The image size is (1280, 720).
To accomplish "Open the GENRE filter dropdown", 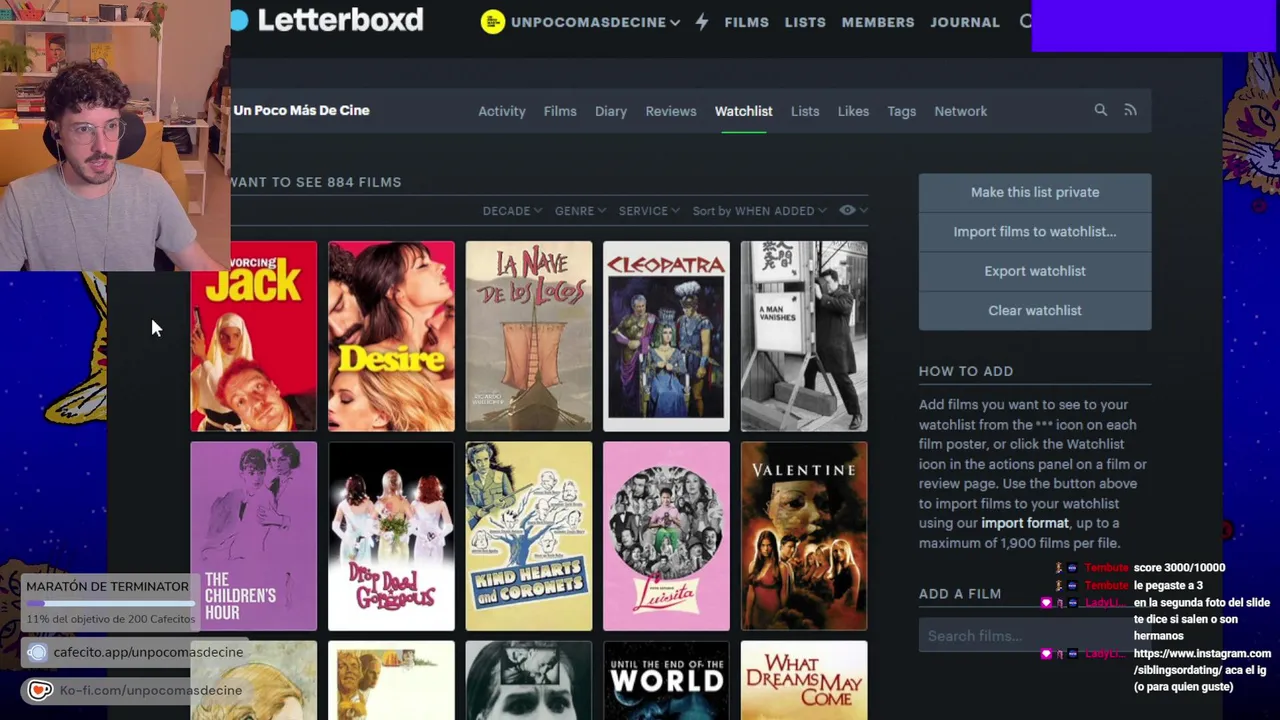I will pos(580,211).
